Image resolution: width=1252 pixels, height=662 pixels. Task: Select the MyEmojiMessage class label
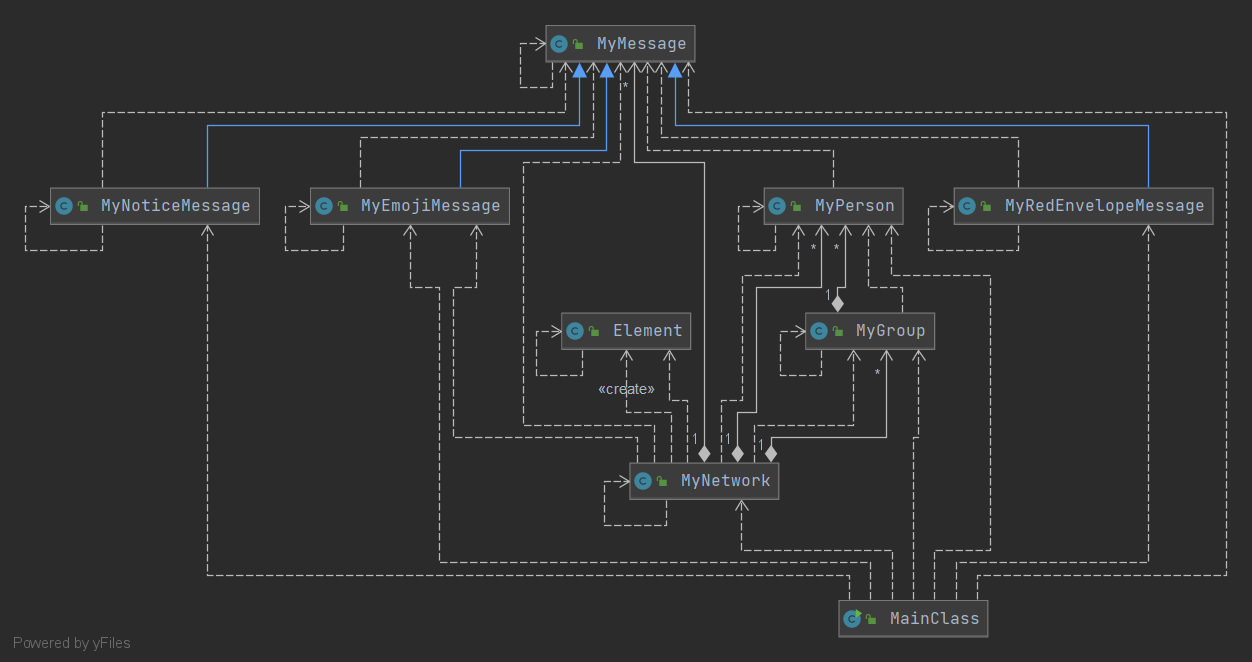click(x=431, y=206)
